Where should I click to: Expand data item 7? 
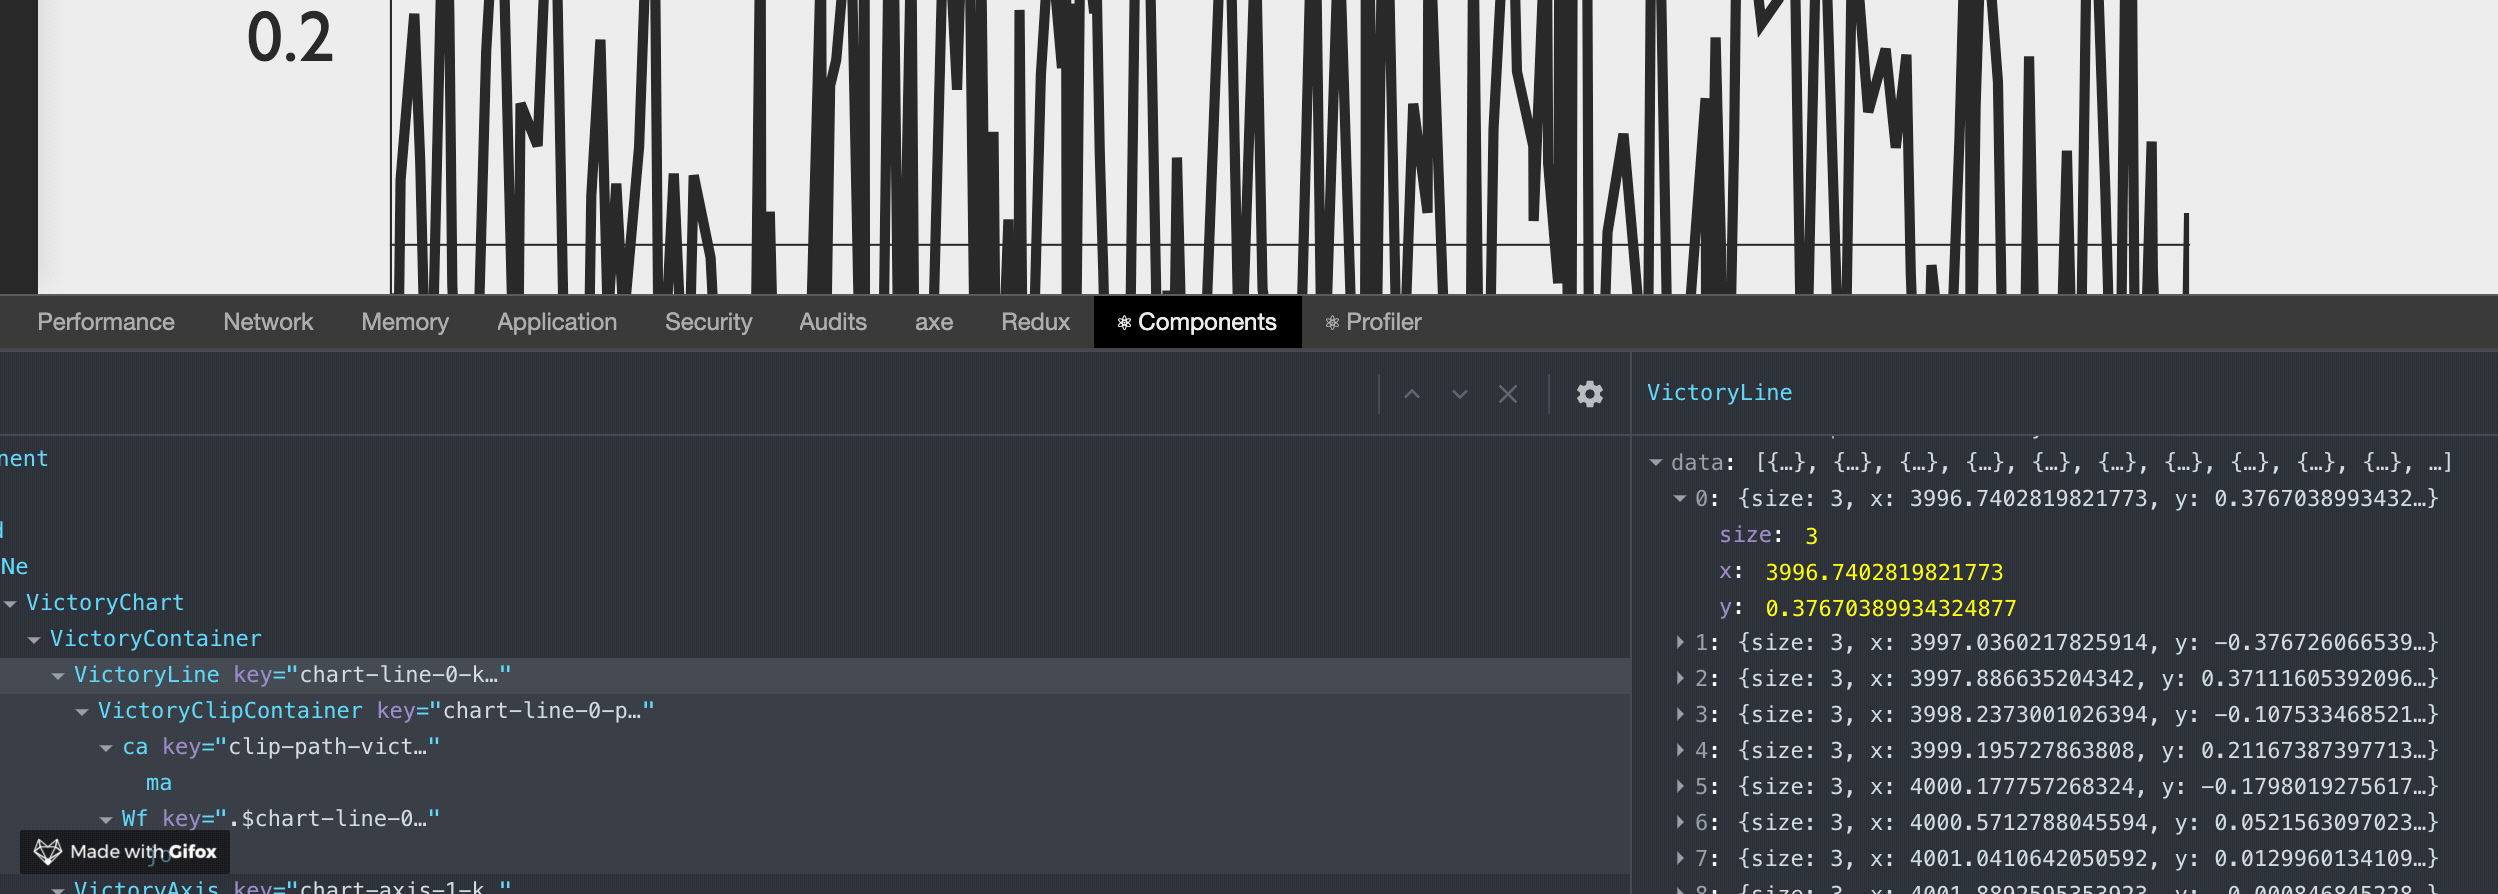click(1680, 858)
